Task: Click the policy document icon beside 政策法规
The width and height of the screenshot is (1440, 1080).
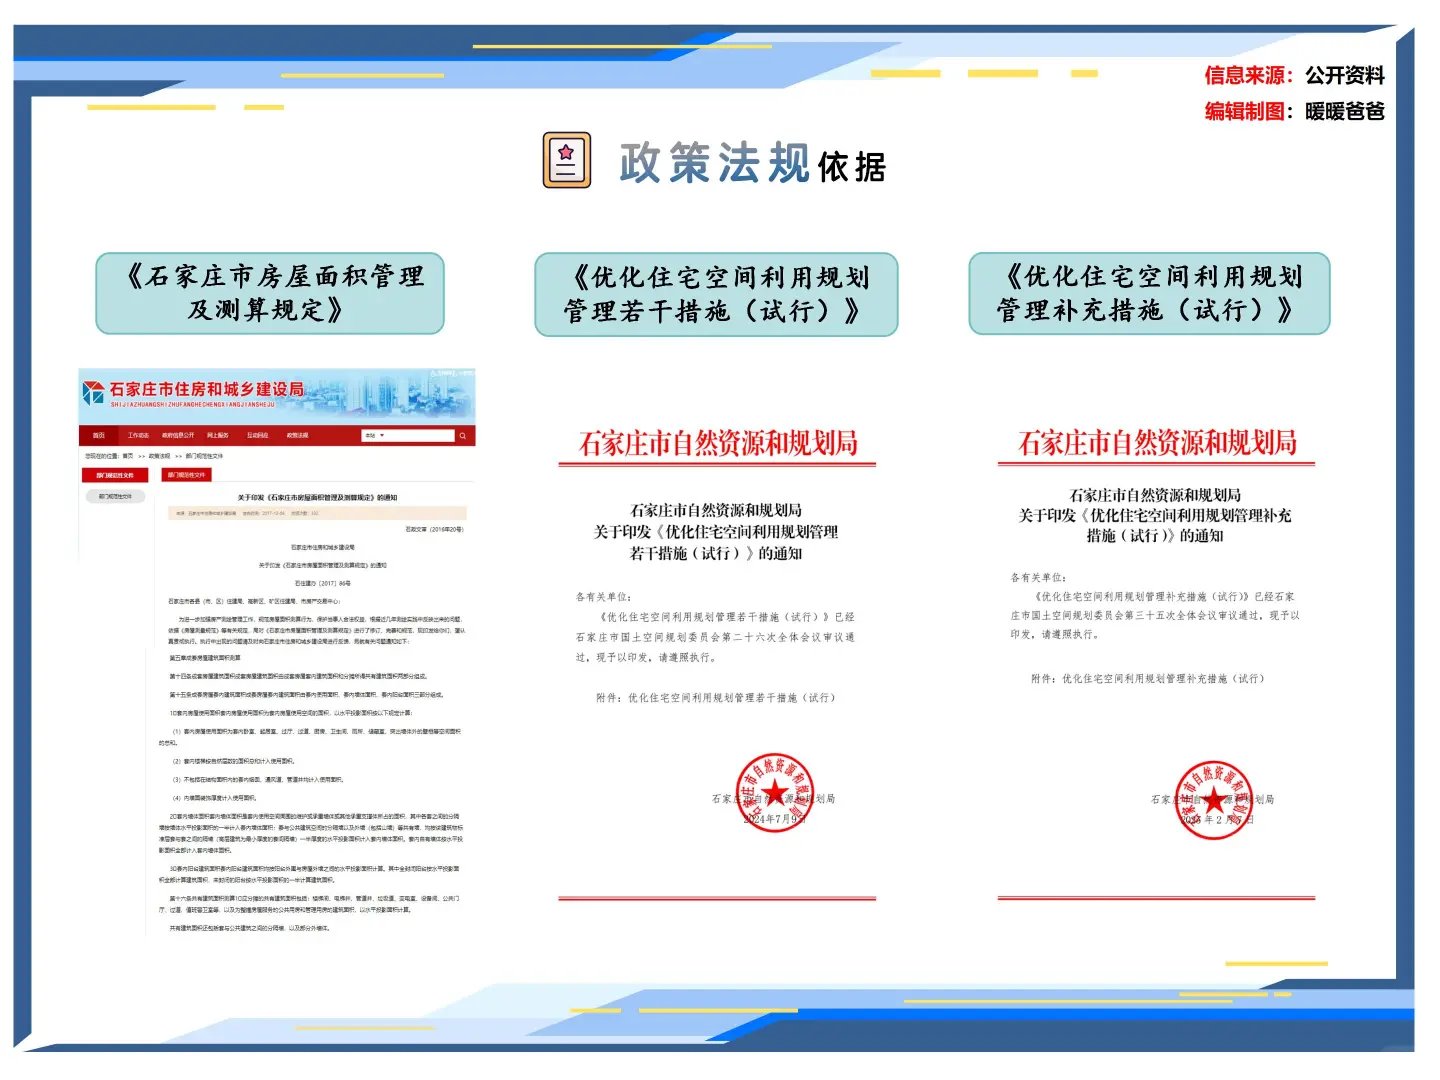Action: [x=566, y=160]
